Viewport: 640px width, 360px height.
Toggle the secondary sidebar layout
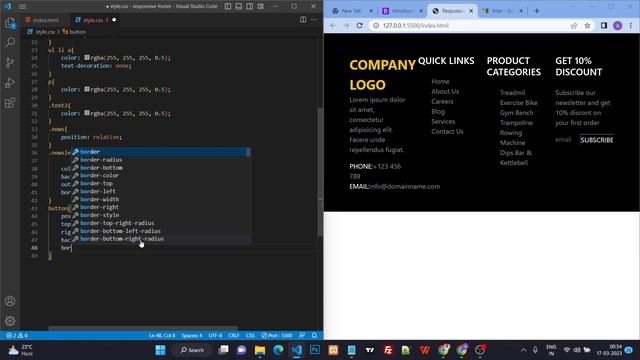[x=249, y=6]
